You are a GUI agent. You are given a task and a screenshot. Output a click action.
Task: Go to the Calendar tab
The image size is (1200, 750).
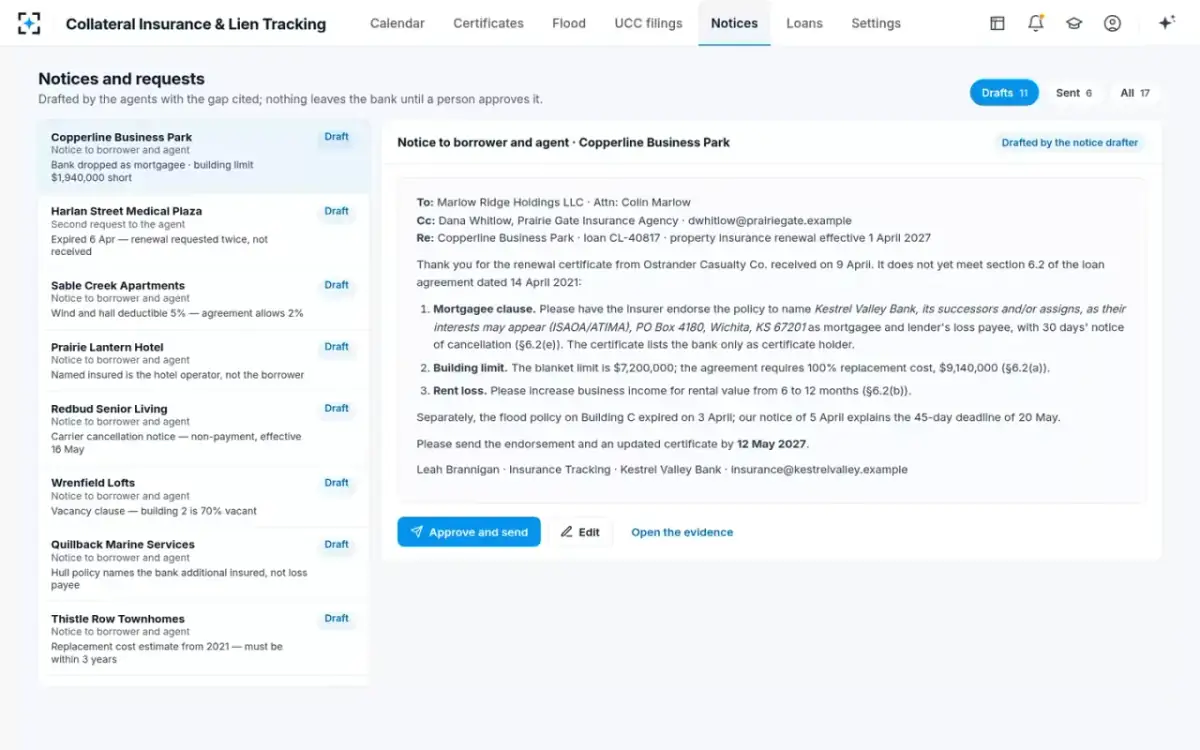pos(397,23)
